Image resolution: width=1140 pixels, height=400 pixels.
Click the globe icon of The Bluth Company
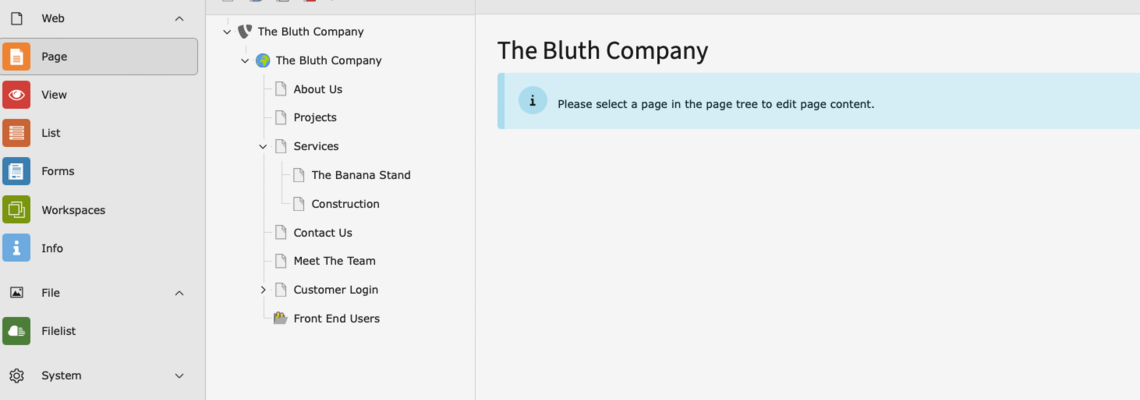(x=263, y=60)
